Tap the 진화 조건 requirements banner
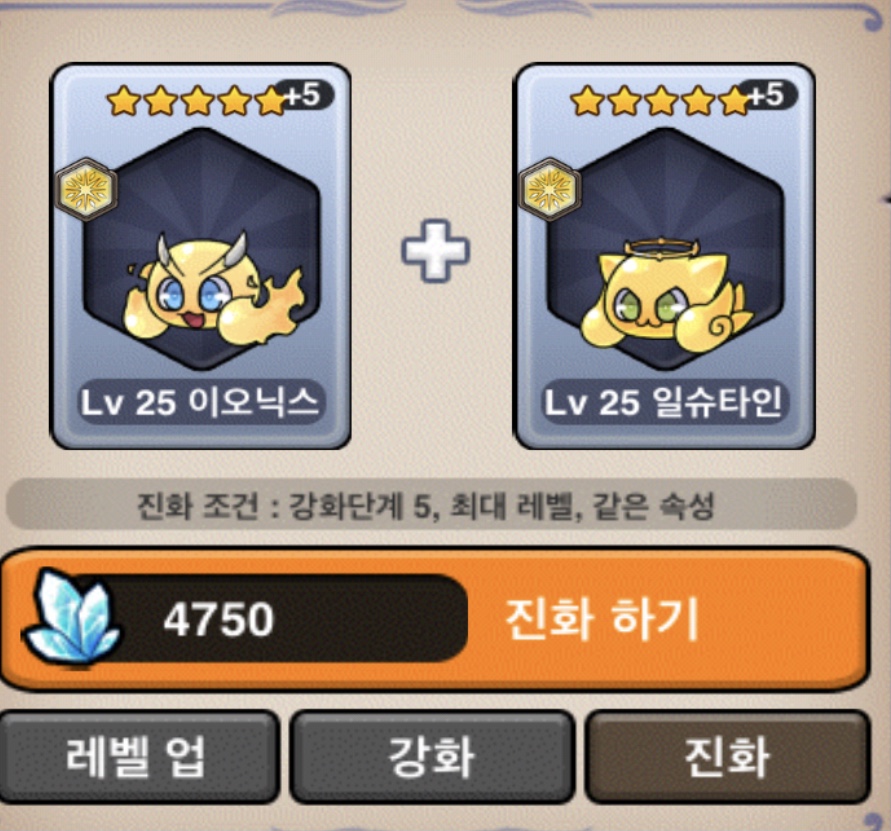The height and width of the screenshot is (831, 891). click(431, 505)
